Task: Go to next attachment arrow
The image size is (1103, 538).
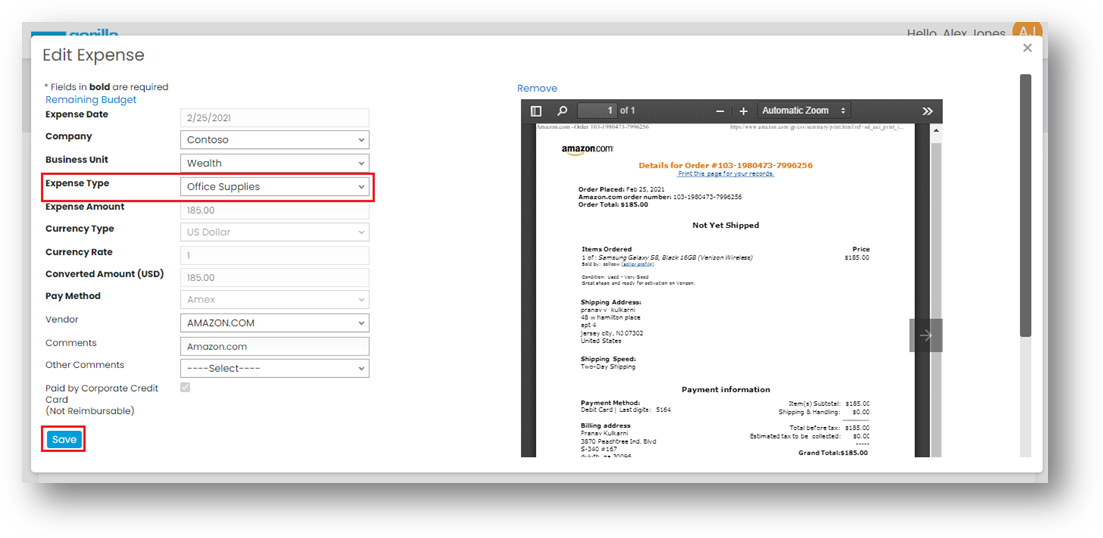Action: tap(926, 335)
